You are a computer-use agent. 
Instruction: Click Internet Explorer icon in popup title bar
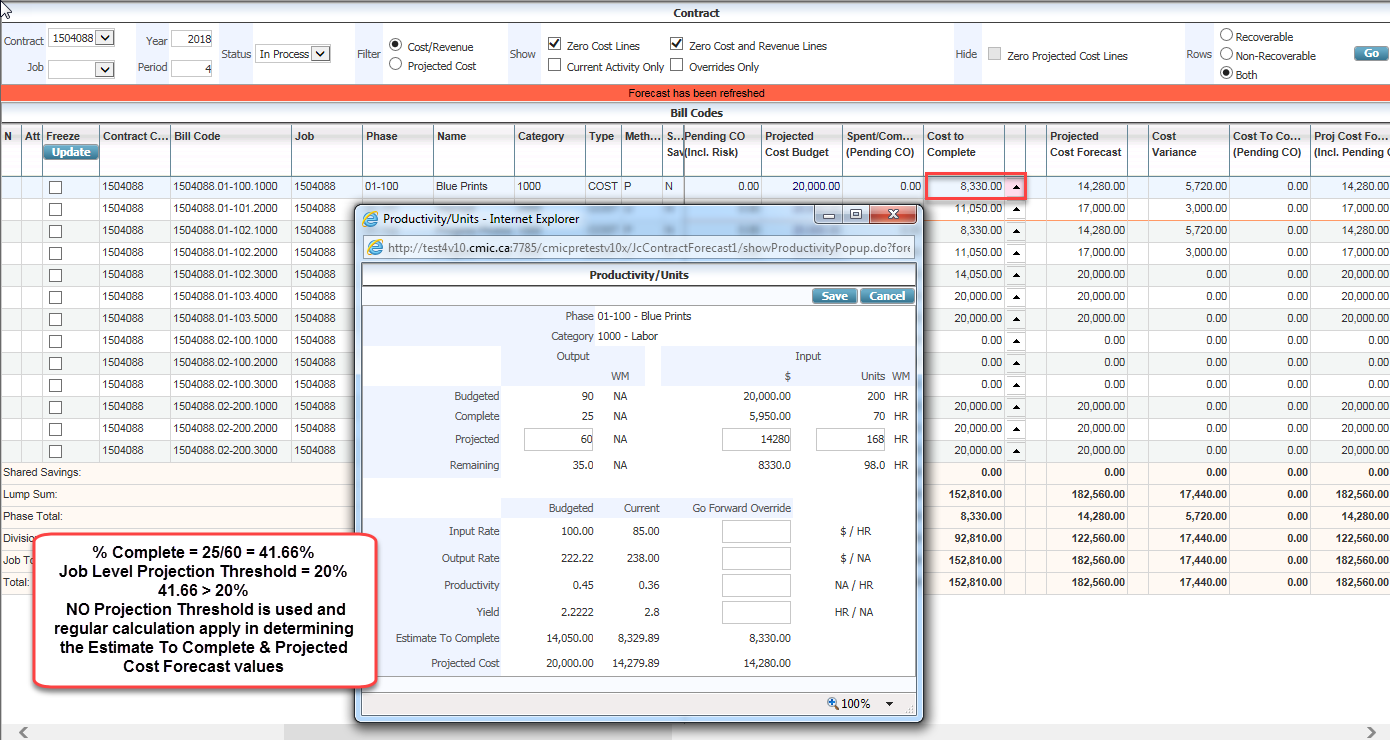pyautogui.click(x=370, y=218)
